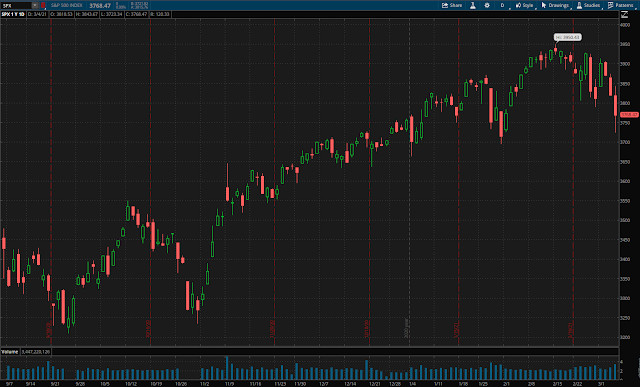
Task: Click the Studies beaker icon
Action: tap(579, 5)
